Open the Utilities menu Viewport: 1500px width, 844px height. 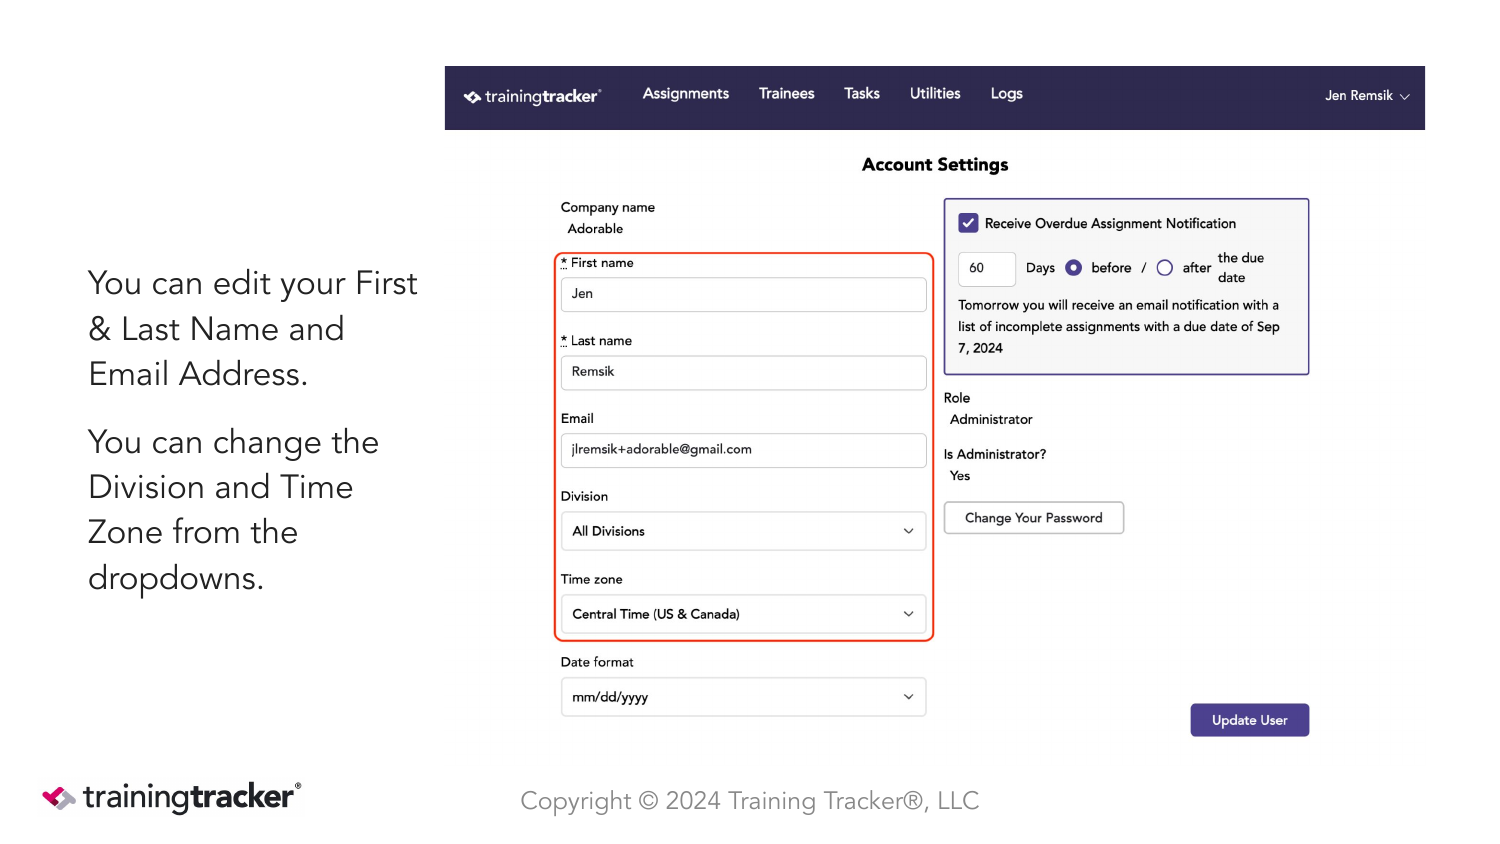pyautogui.click(x=935, y=94)
